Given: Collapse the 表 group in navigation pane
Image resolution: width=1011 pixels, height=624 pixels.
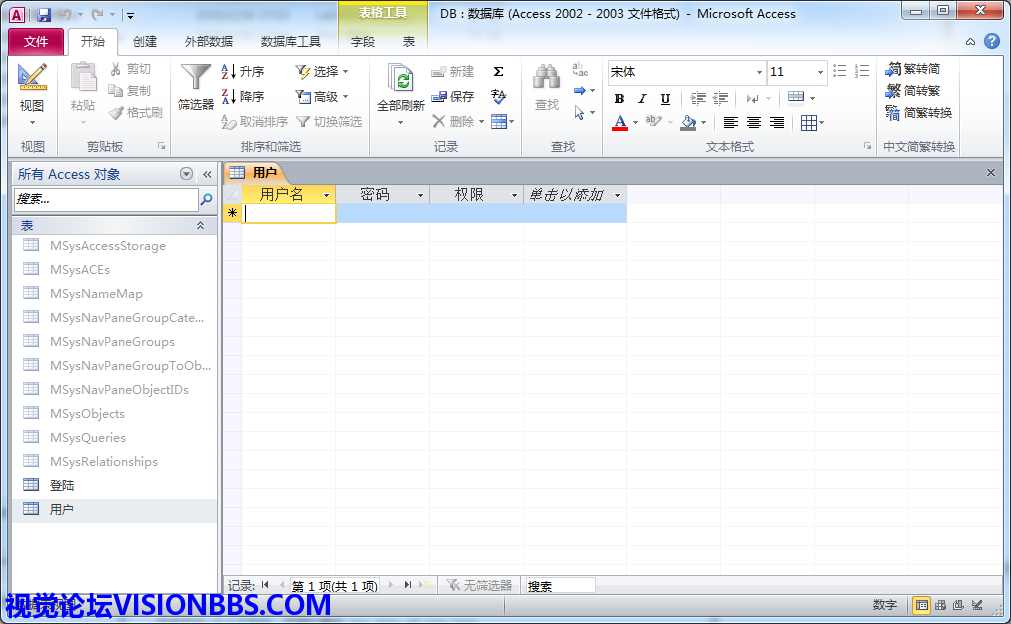Looking at the screenshot, I should coord(200,226).
